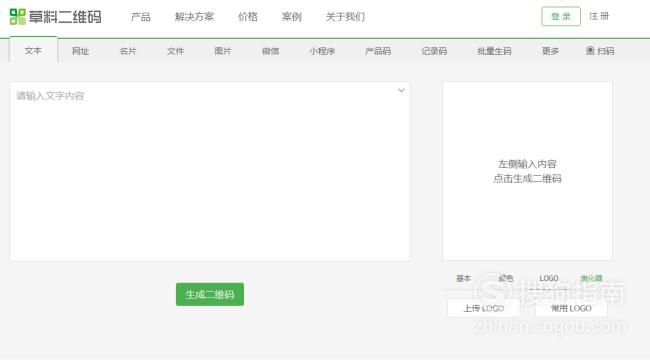The width and height of the screenshot is (650, 360).
Task: Switch to the 批量生码 tab
Action: [x=494, y=51]
